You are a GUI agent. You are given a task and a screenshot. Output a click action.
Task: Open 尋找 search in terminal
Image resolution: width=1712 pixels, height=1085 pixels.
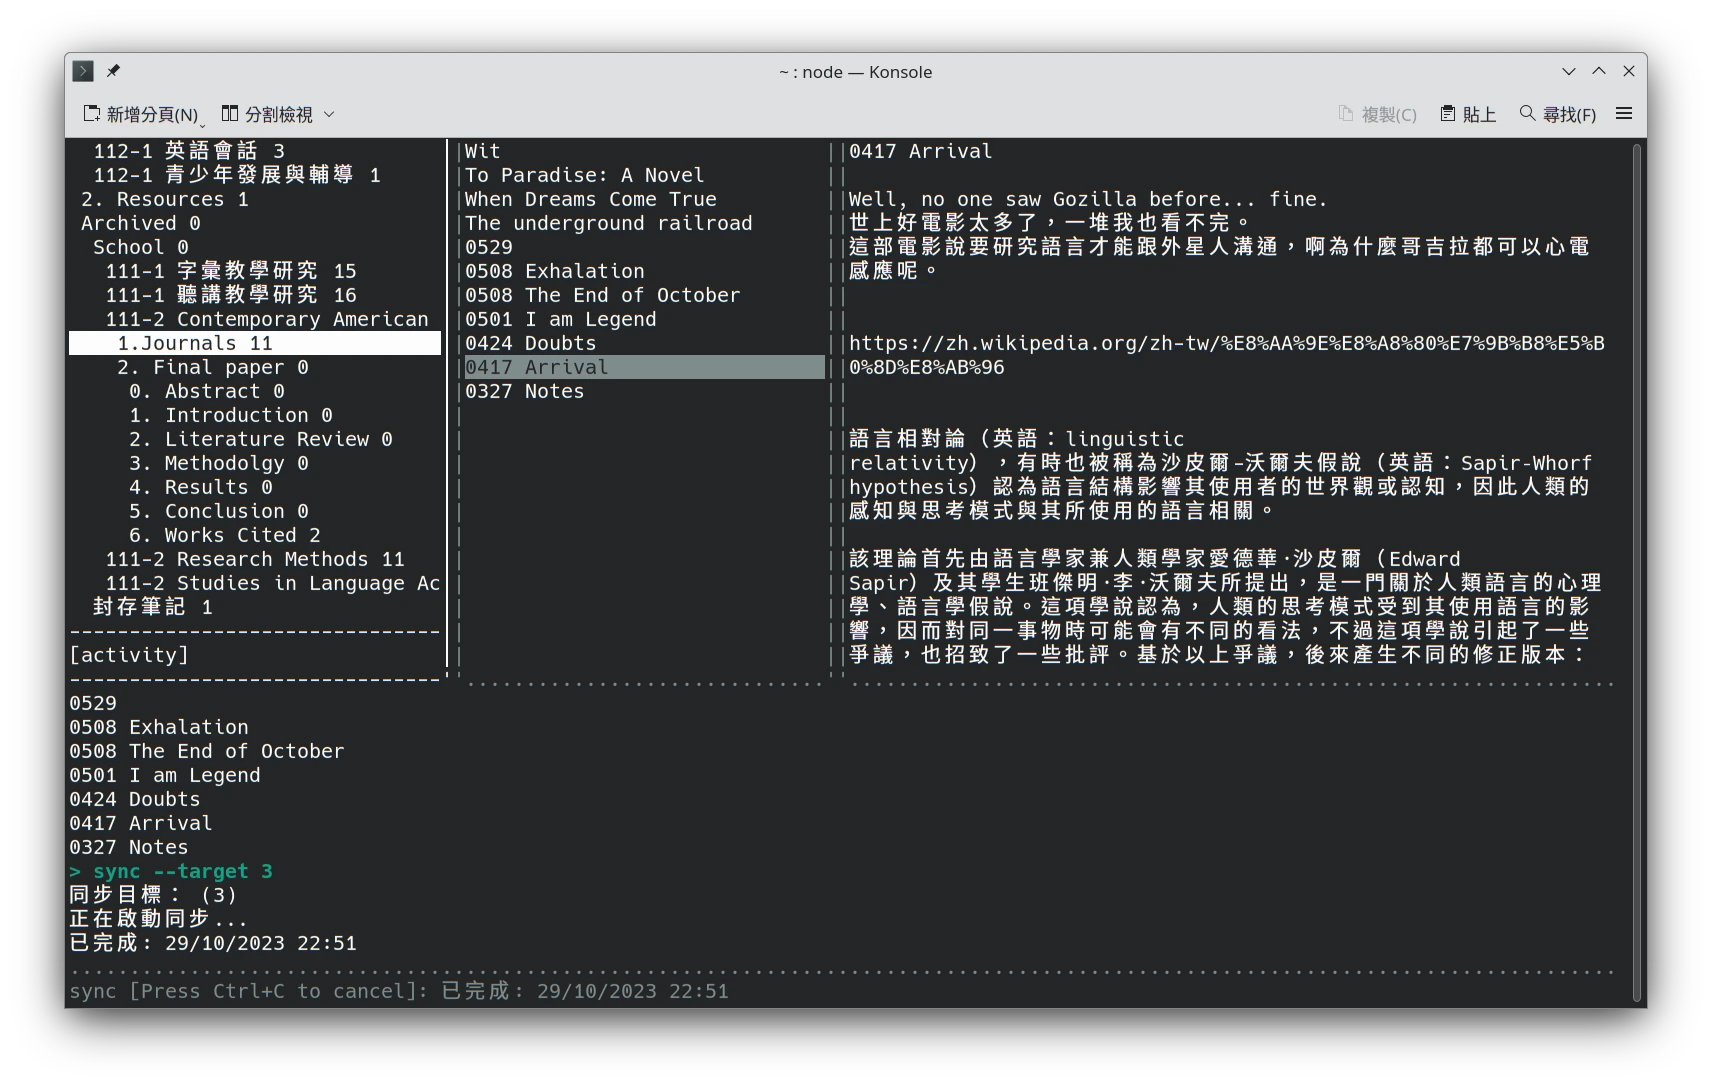pyautogui.click(x=1557, y=114)
